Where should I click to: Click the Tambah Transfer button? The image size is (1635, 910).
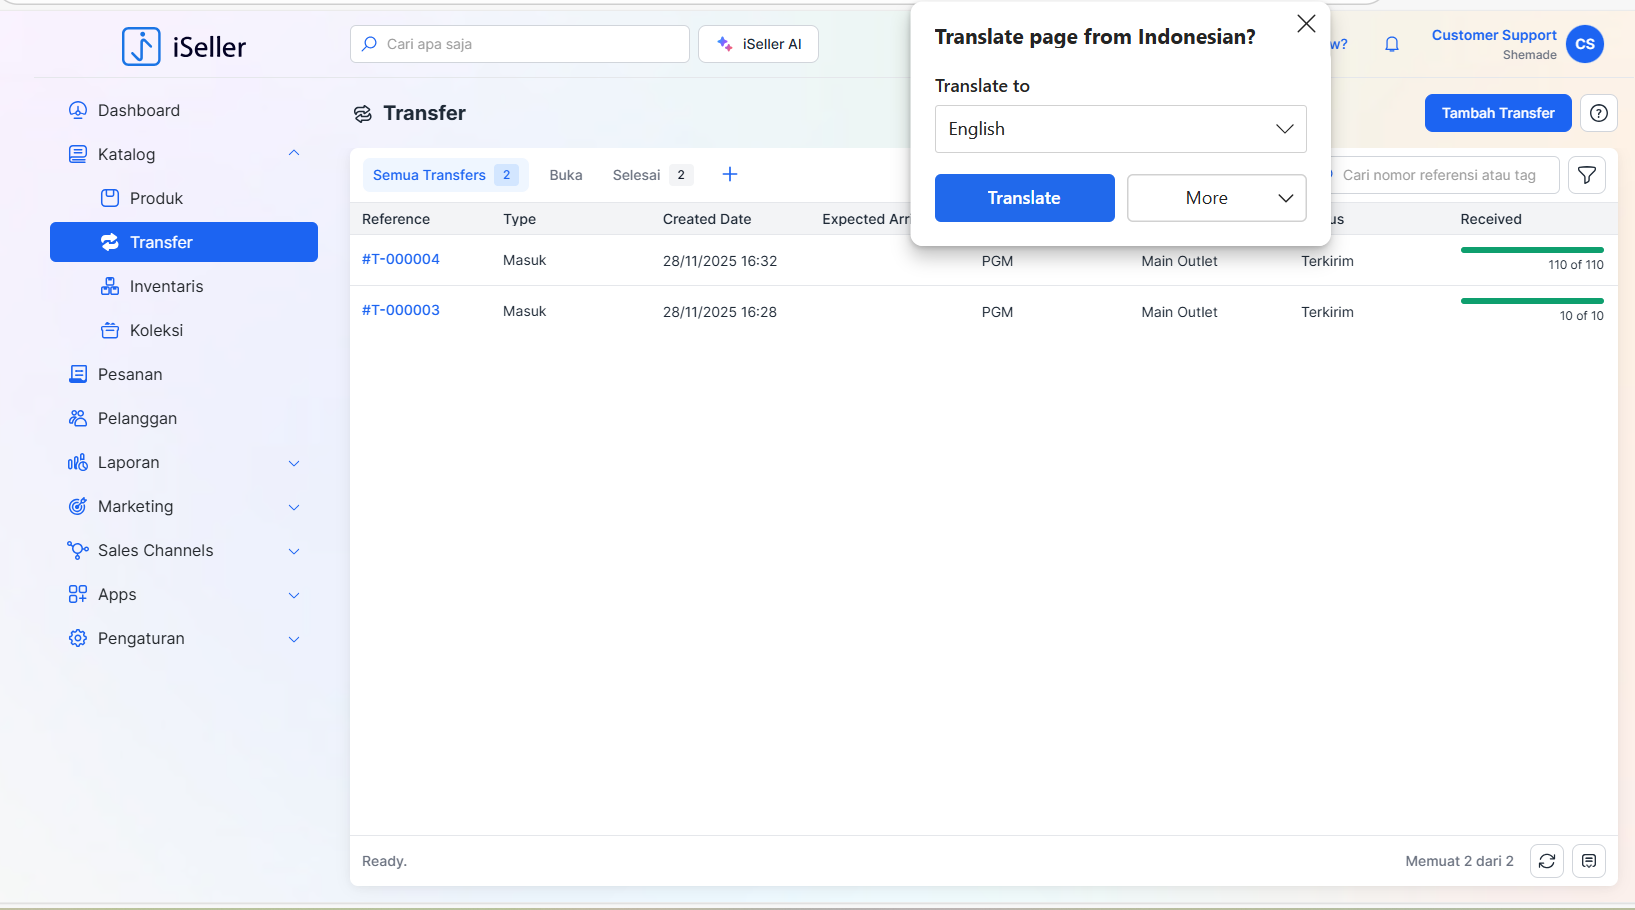pos(1497,113)
